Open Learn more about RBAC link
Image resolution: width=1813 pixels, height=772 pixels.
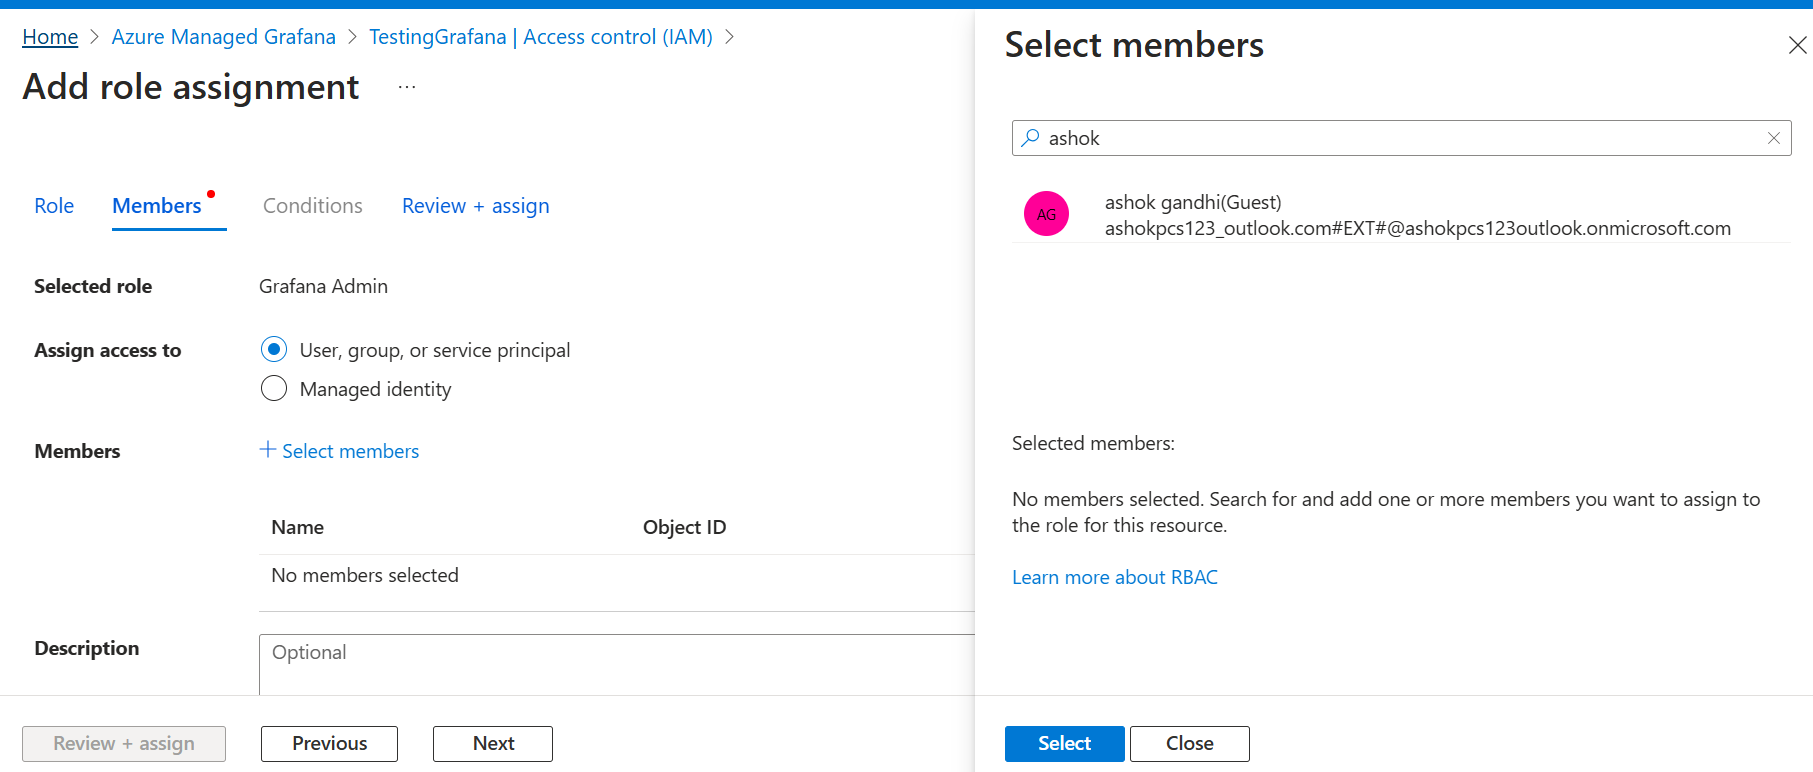[x=1115, y=577]
